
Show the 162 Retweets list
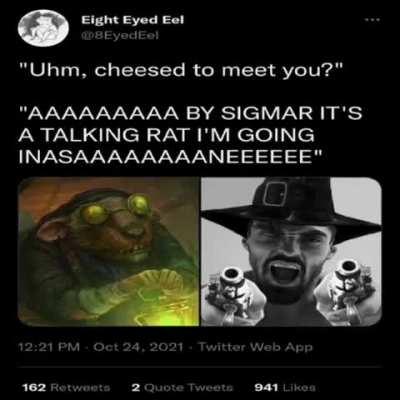pyautogui.click(x=66, y=387)
